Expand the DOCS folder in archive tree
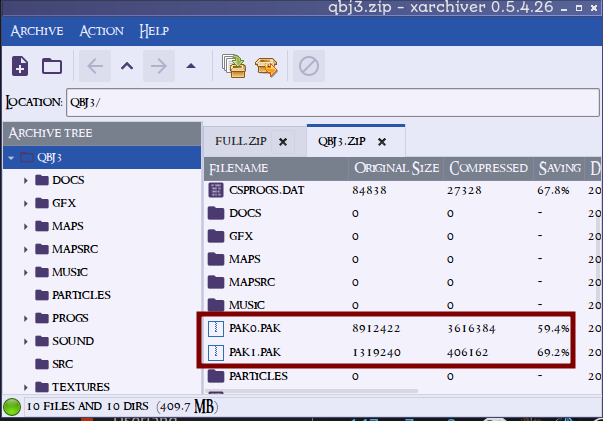The height and width of the screenshot is (421, 603). click(26, 180)
